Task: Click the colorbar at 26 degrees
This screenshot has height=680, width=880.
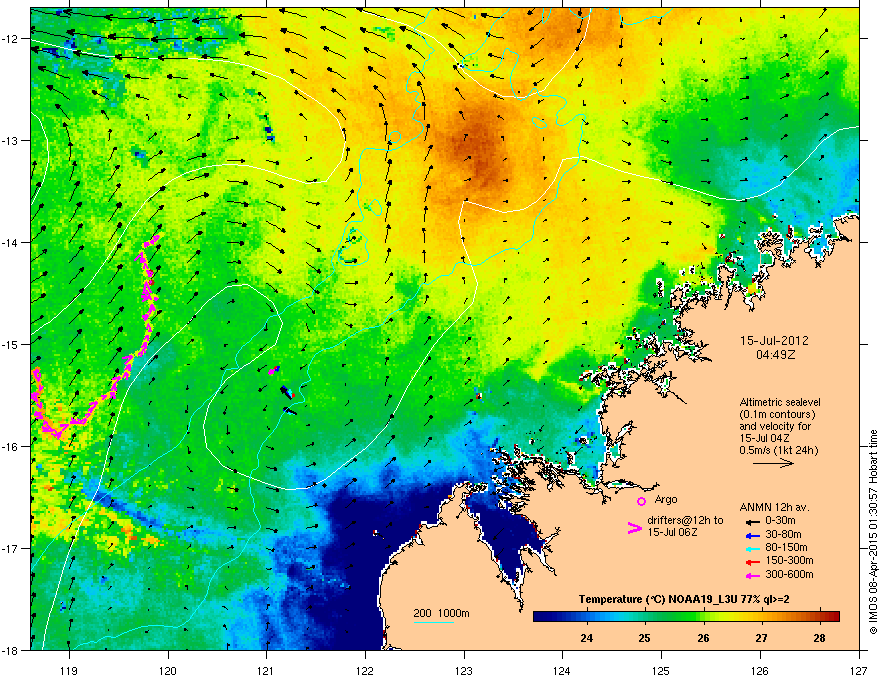Action: point(703,617)
